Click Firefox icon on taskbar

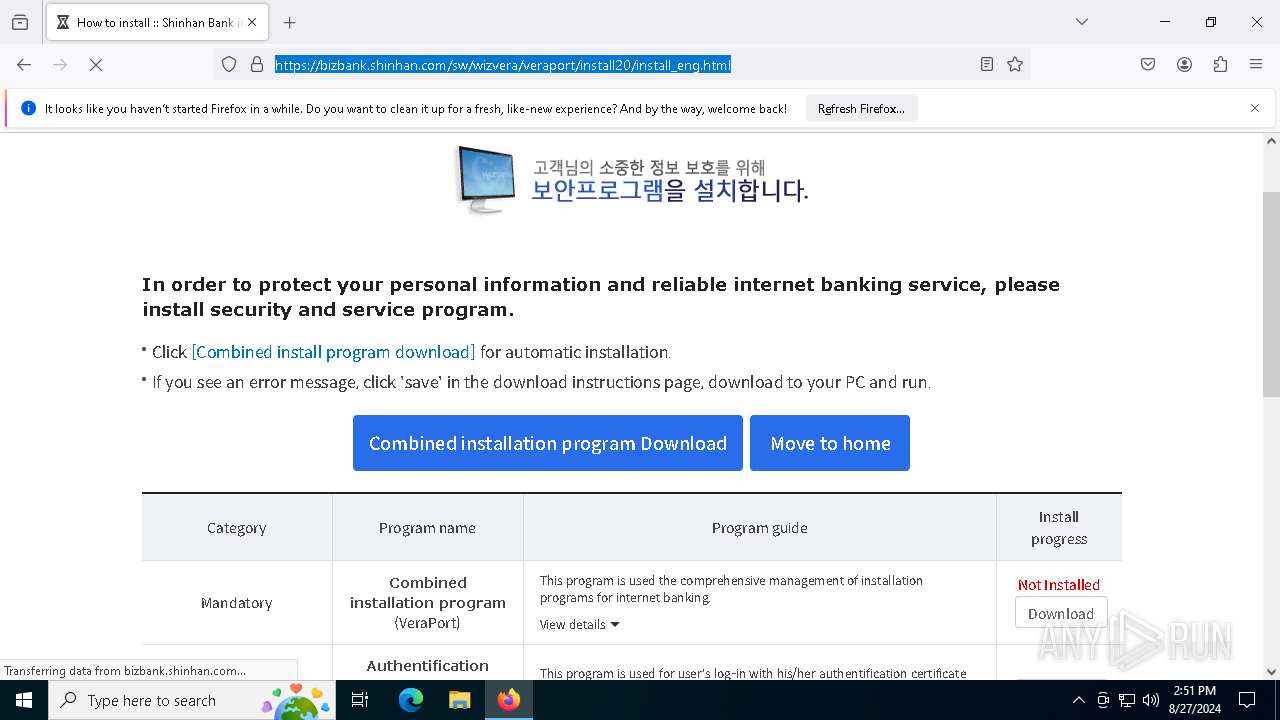coord(509,700)
